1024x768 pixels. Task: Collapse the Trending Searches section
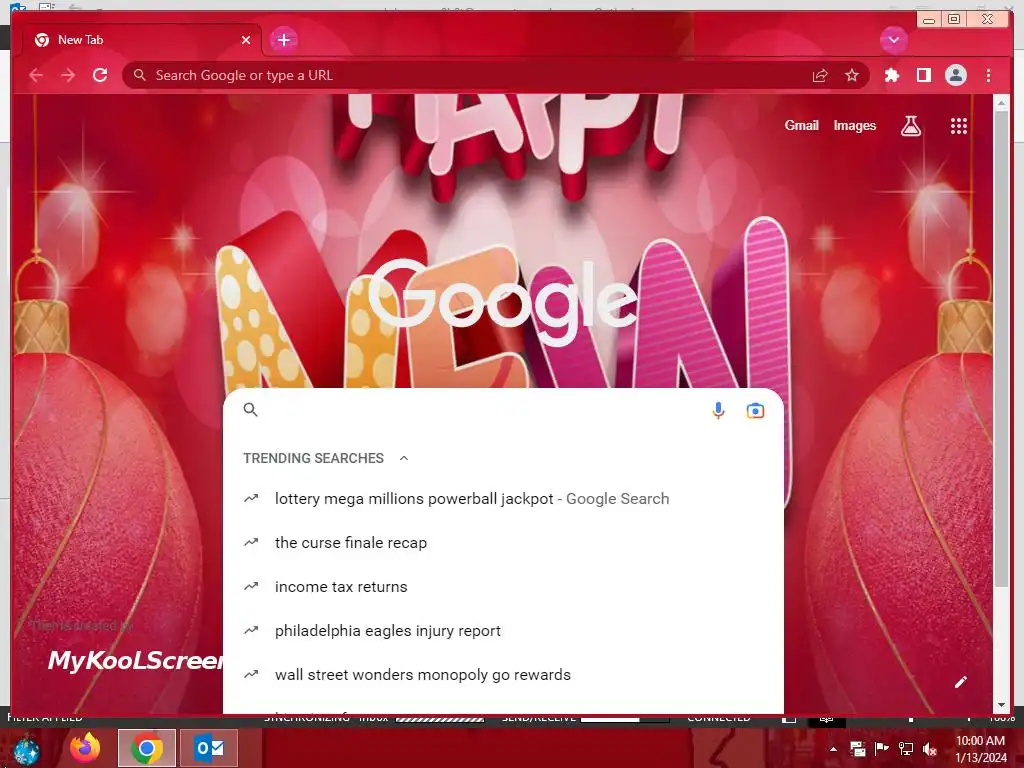[404, 458]
